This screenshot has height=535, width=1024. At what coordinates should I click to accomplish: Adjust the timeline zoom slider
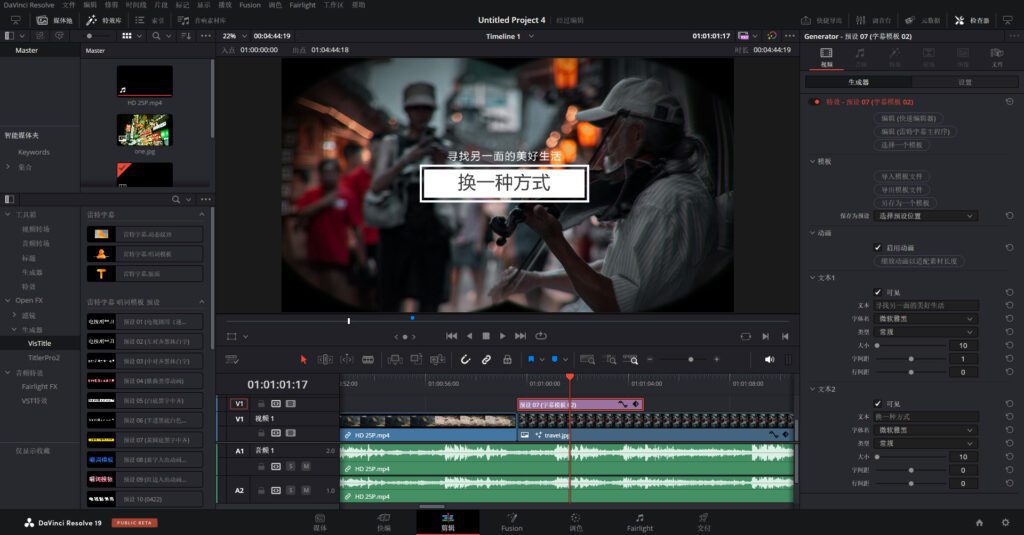(x=690, y=359)
